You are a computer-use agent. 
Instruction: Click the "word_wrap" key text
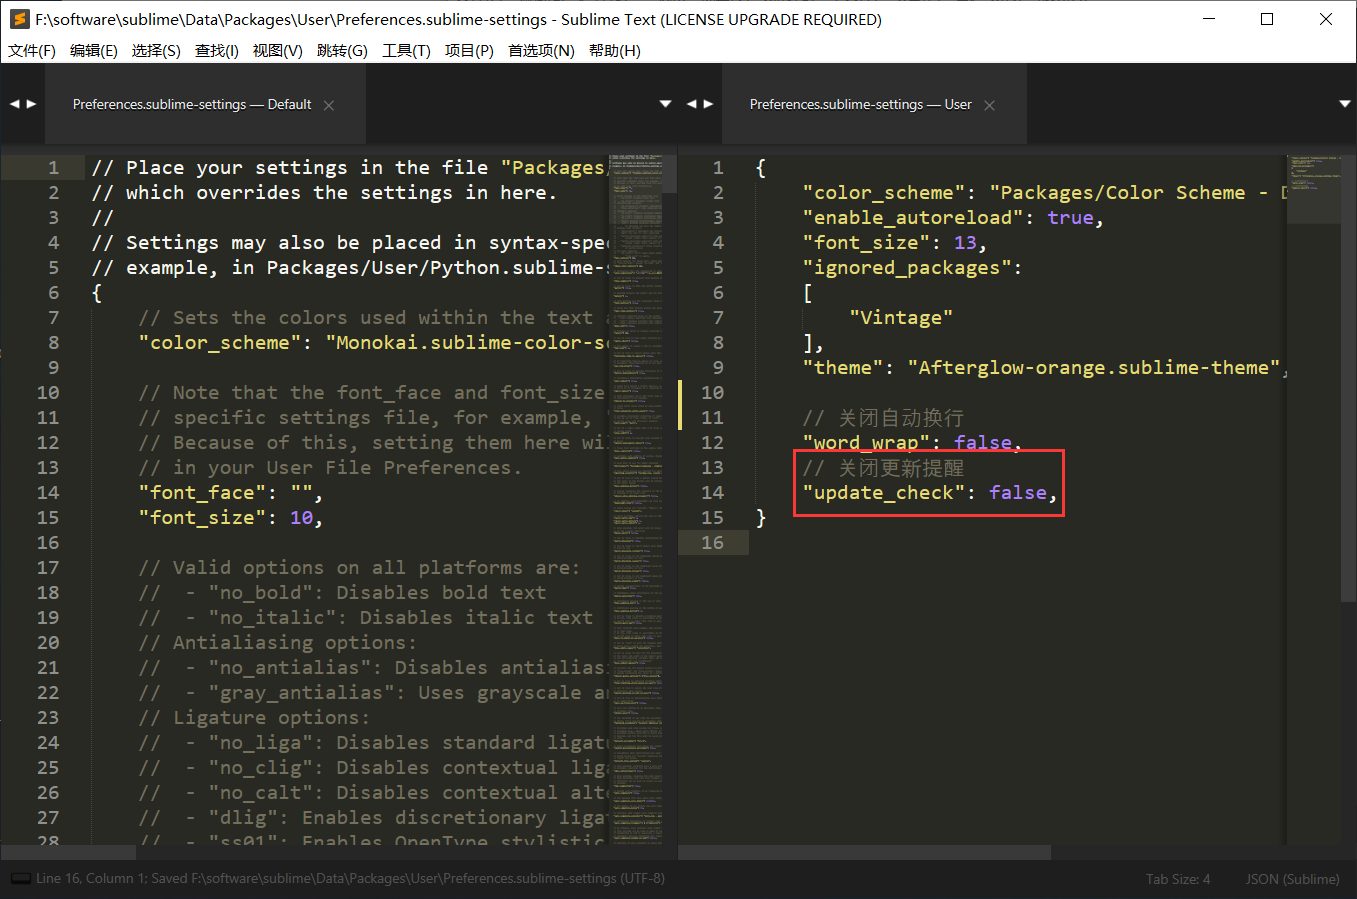coord(866,443)
